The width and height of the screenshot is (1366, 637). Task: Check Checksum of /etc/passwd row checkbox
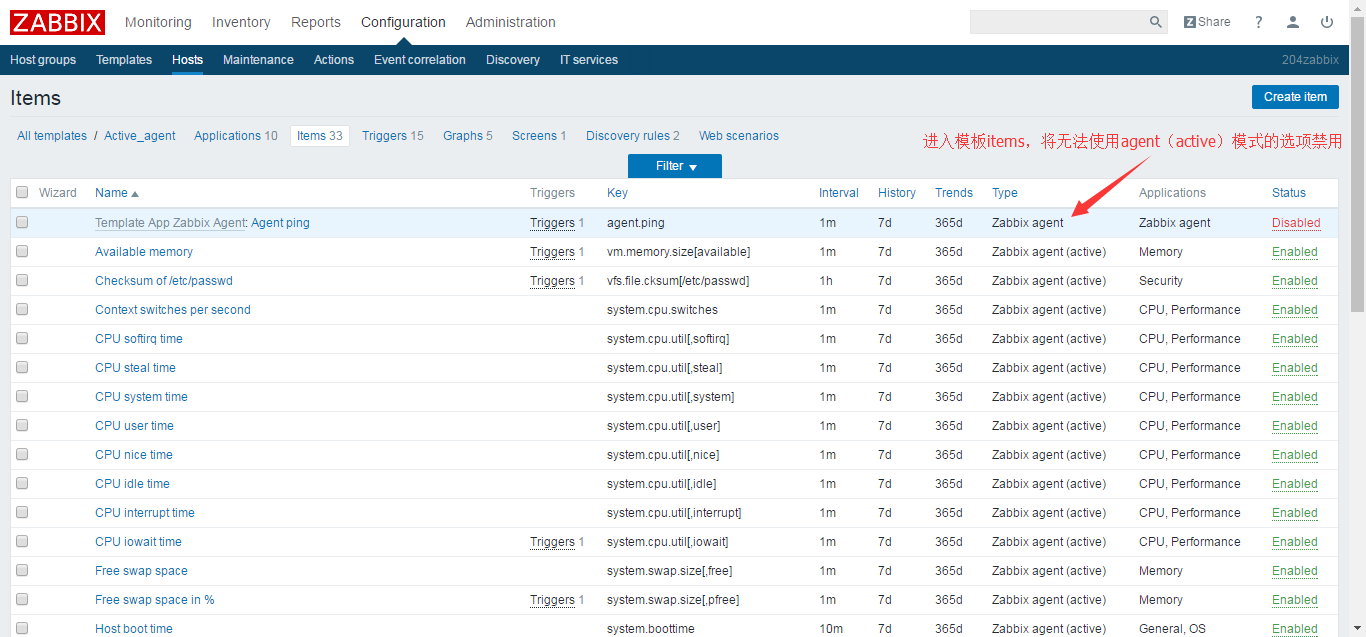(x=22, y=281)
